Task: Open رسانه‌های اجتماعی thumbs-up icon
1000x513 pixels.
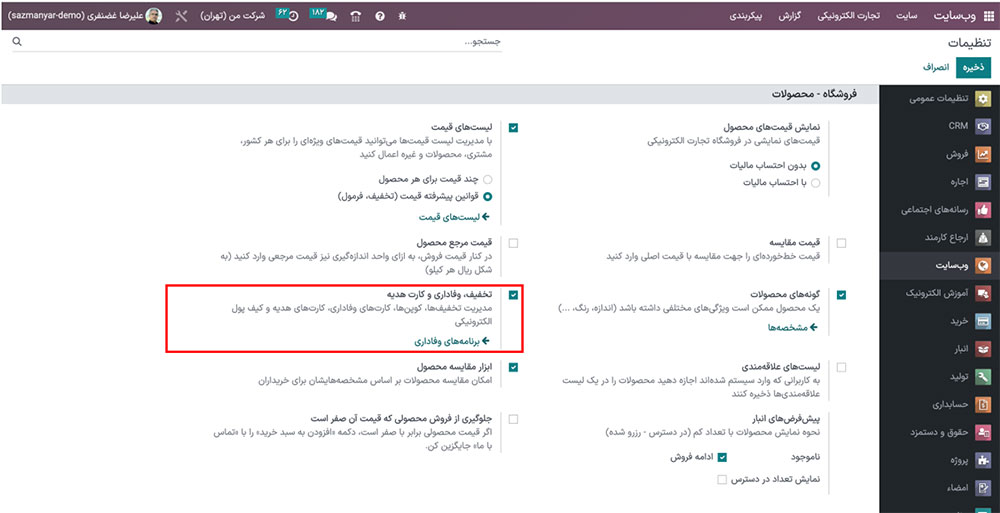Action: (984, 210)
